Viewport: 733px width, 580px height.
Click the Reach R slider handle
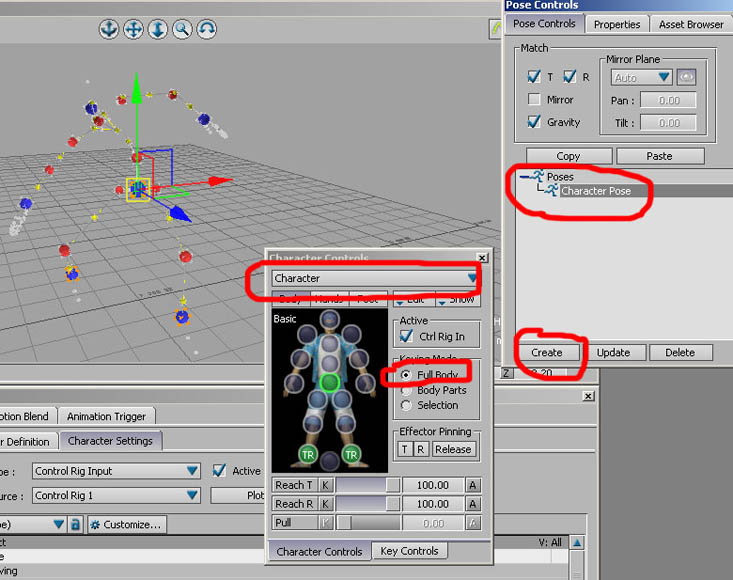coord(393,504)
